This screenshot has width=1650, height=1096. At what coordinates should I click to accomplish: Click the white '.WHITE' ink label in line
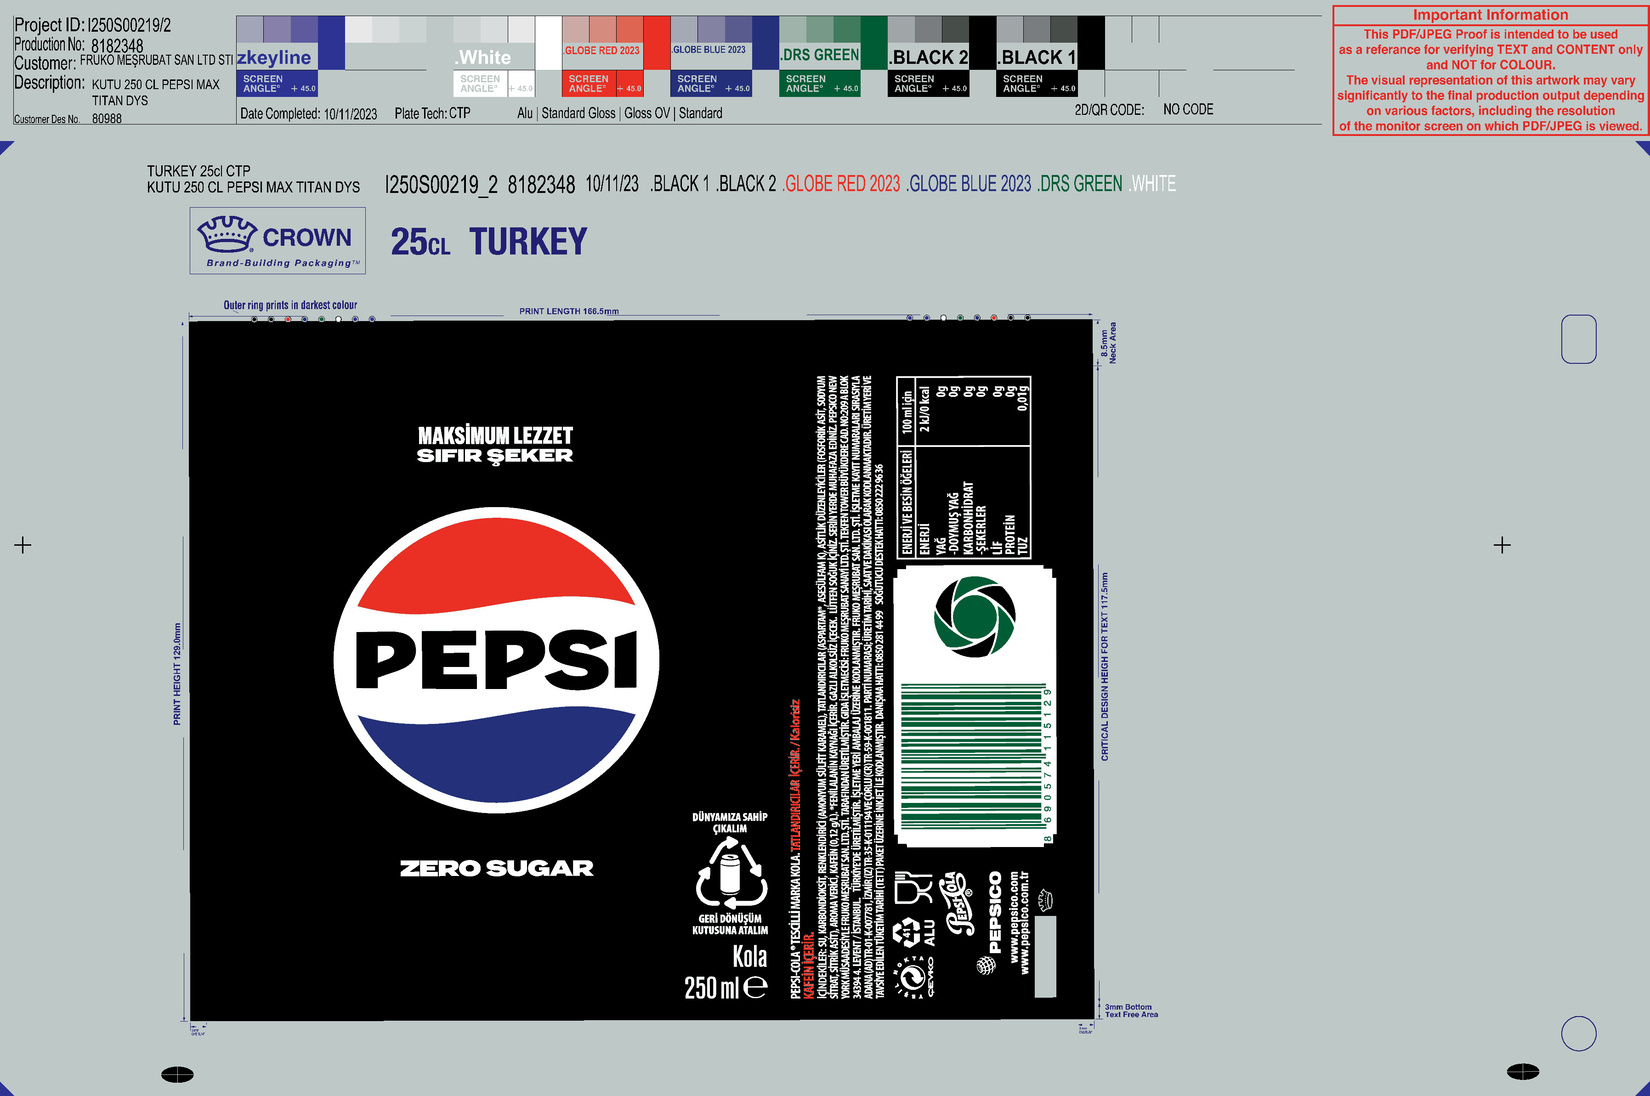[x=1153, y=184]
